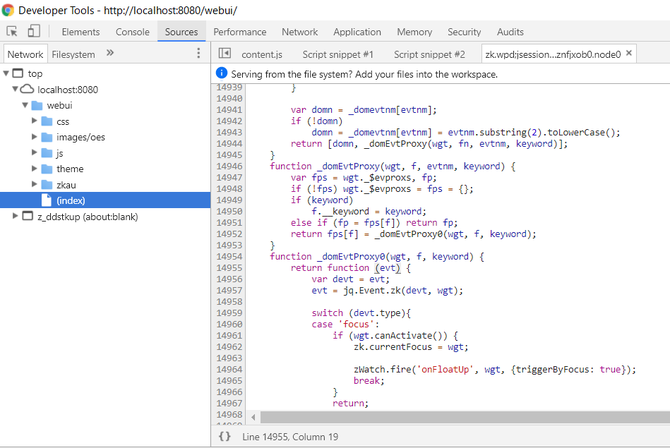This screenshot has height=448, width=670.
Task: Click the theme folder icon
Action: pyautogui.click(x=47, y=169)
